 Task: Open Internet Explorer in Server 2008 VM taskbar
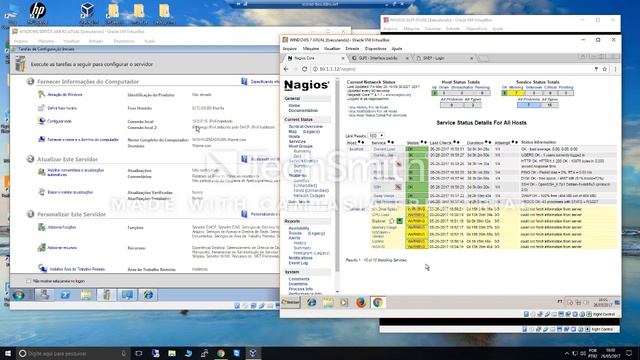[x=148, y=295]
